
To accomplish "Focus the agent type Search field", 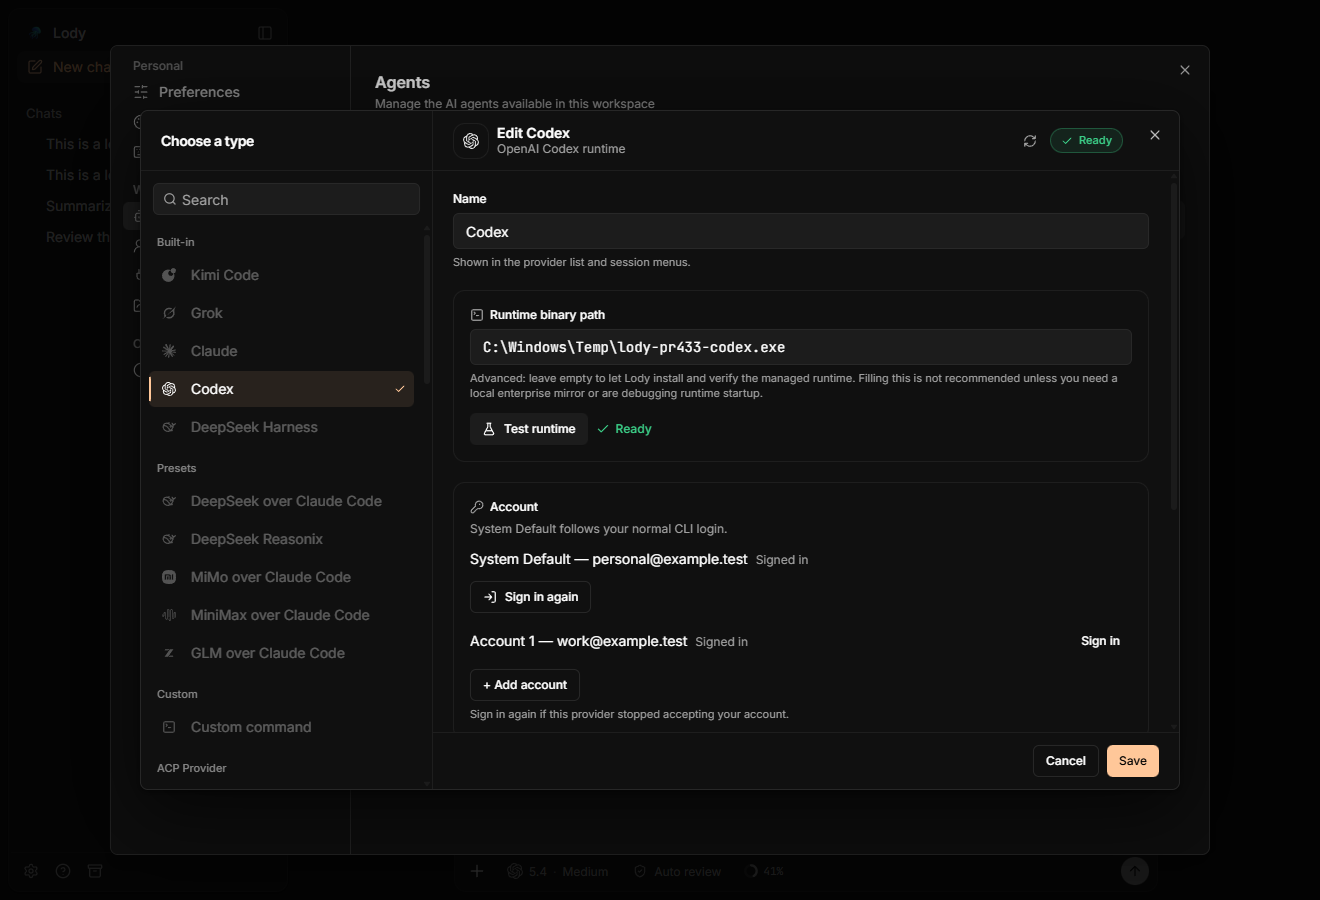I will point(286,199).
